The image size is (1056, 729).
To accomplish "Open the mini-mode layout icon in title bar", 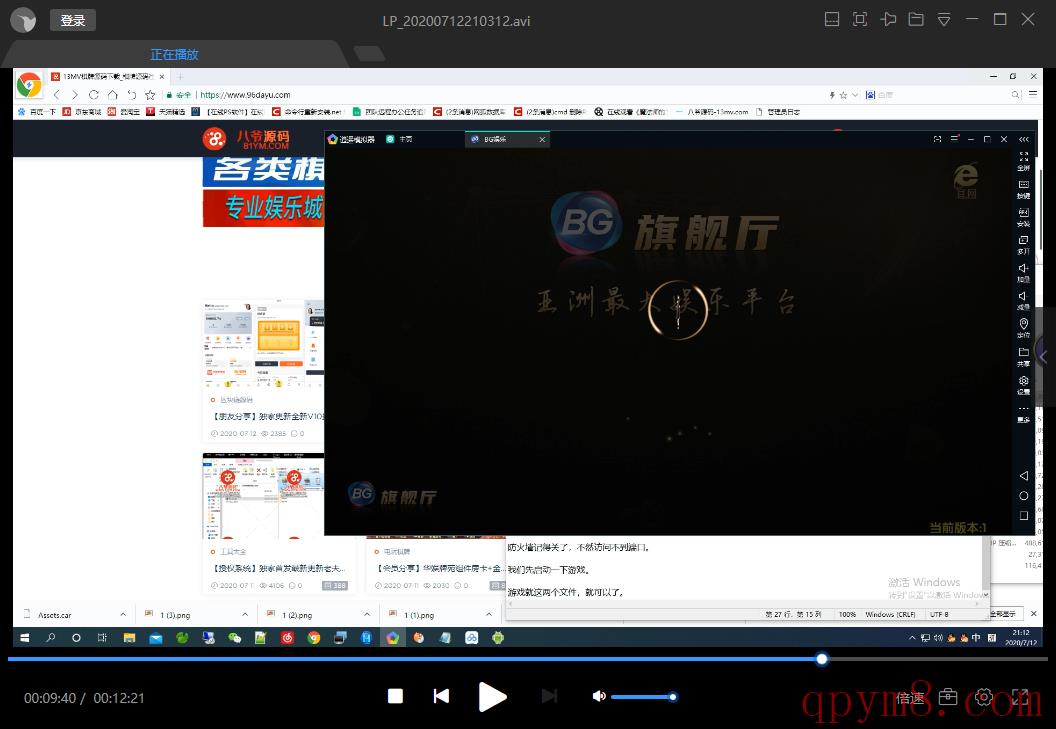I will click(832, 20).
